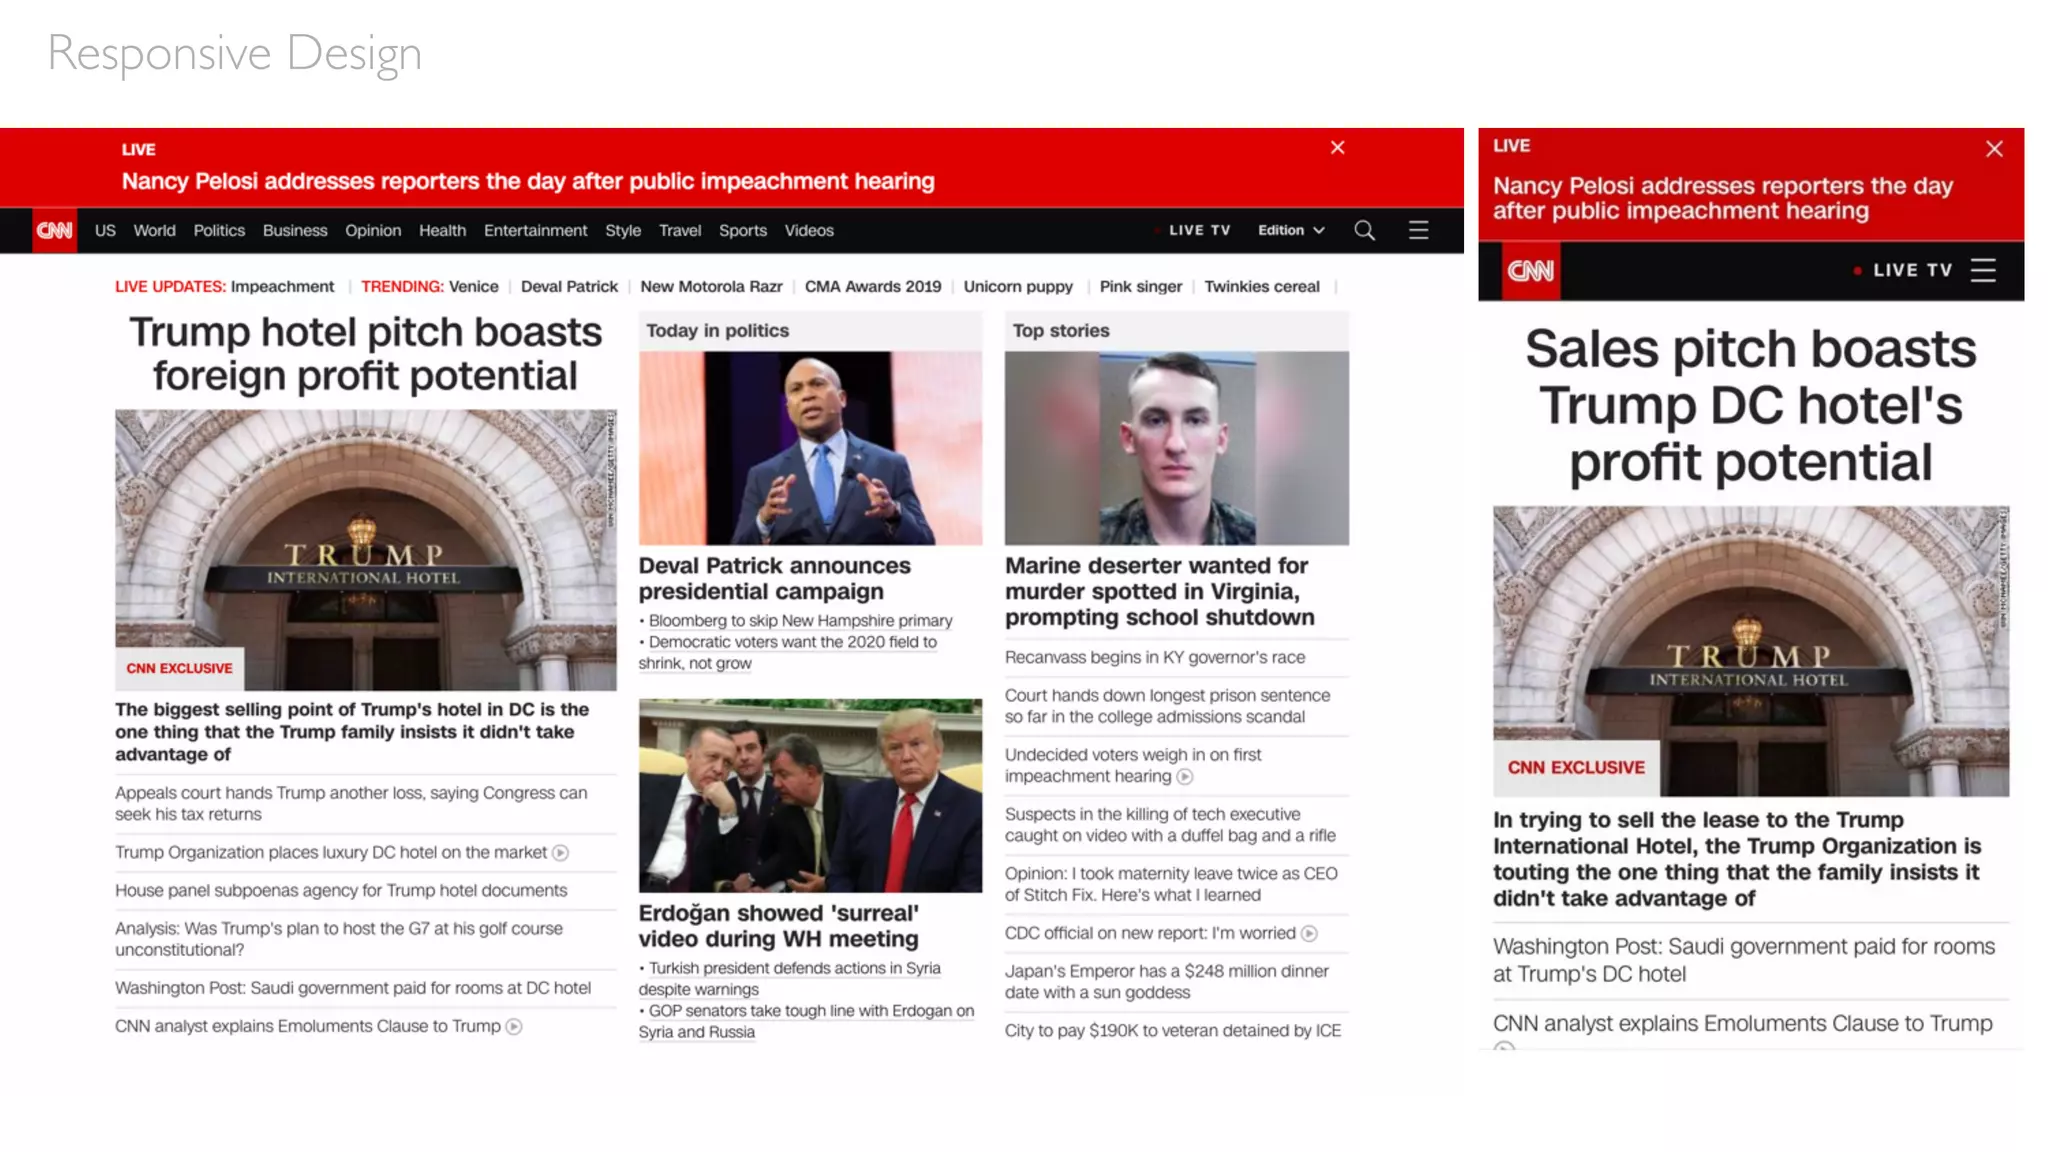Click 'Twinkies cereal' trending link

(1262, 287)
